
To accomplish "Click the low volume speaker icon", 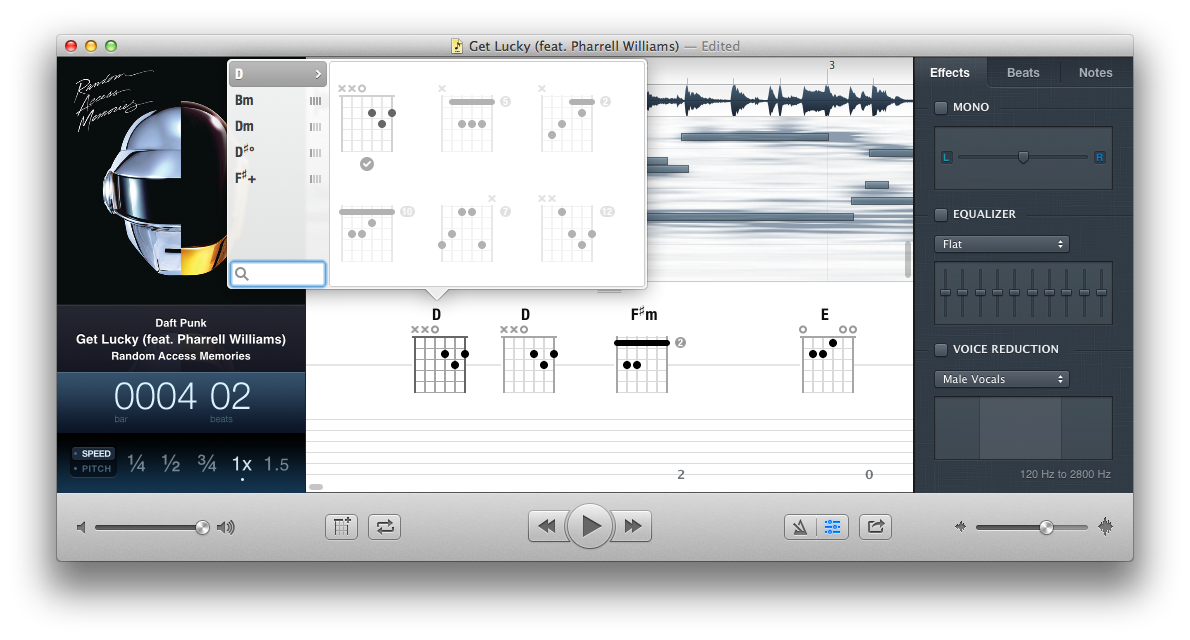I will click(81, 528).
